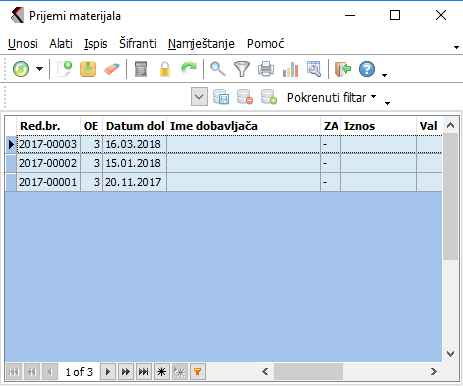Click the green curved arrow icon
Image resolution: width=463 pixels, height=386 pixels.
189,68
